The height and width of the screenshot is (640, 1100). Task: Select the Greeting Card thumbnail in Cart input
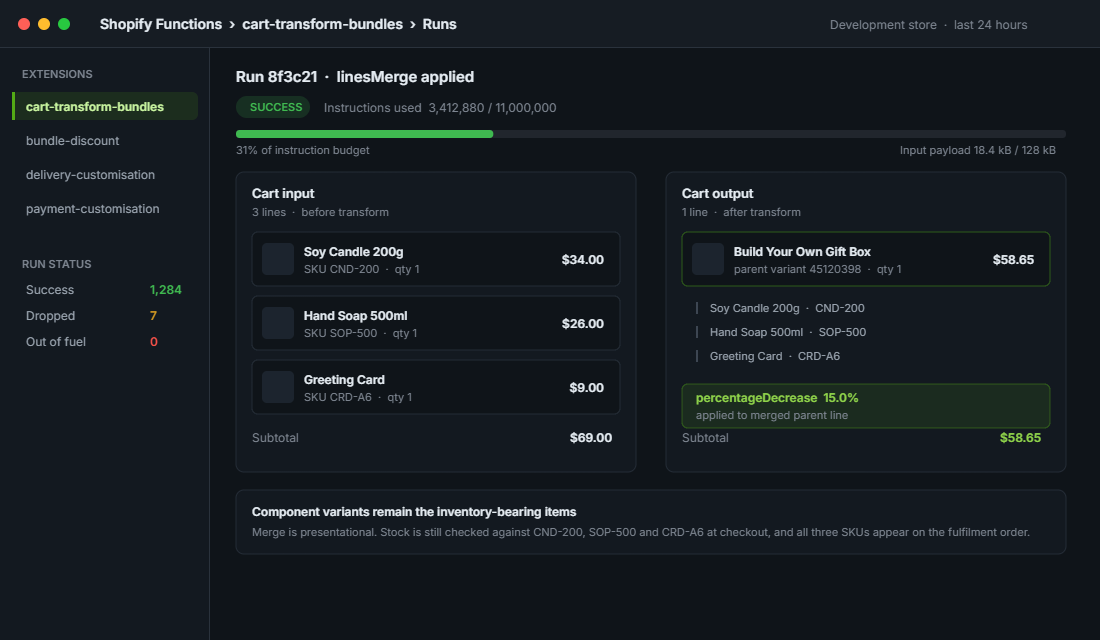click(278, 387)
